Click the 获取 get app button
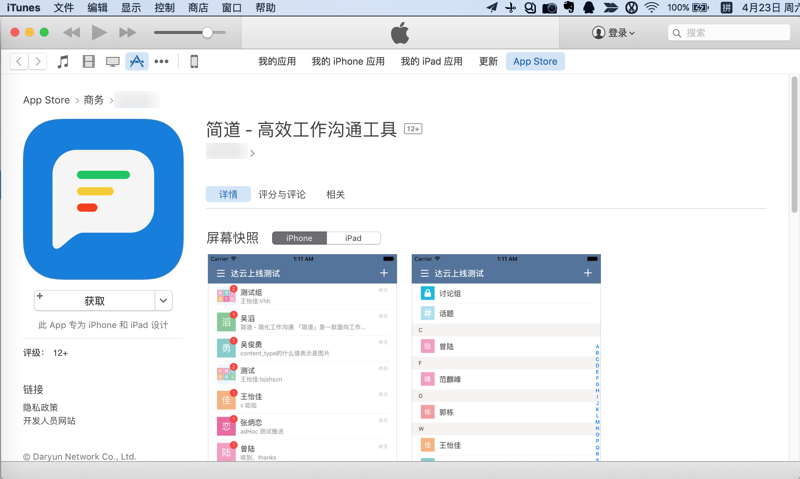 pos(94,301)
